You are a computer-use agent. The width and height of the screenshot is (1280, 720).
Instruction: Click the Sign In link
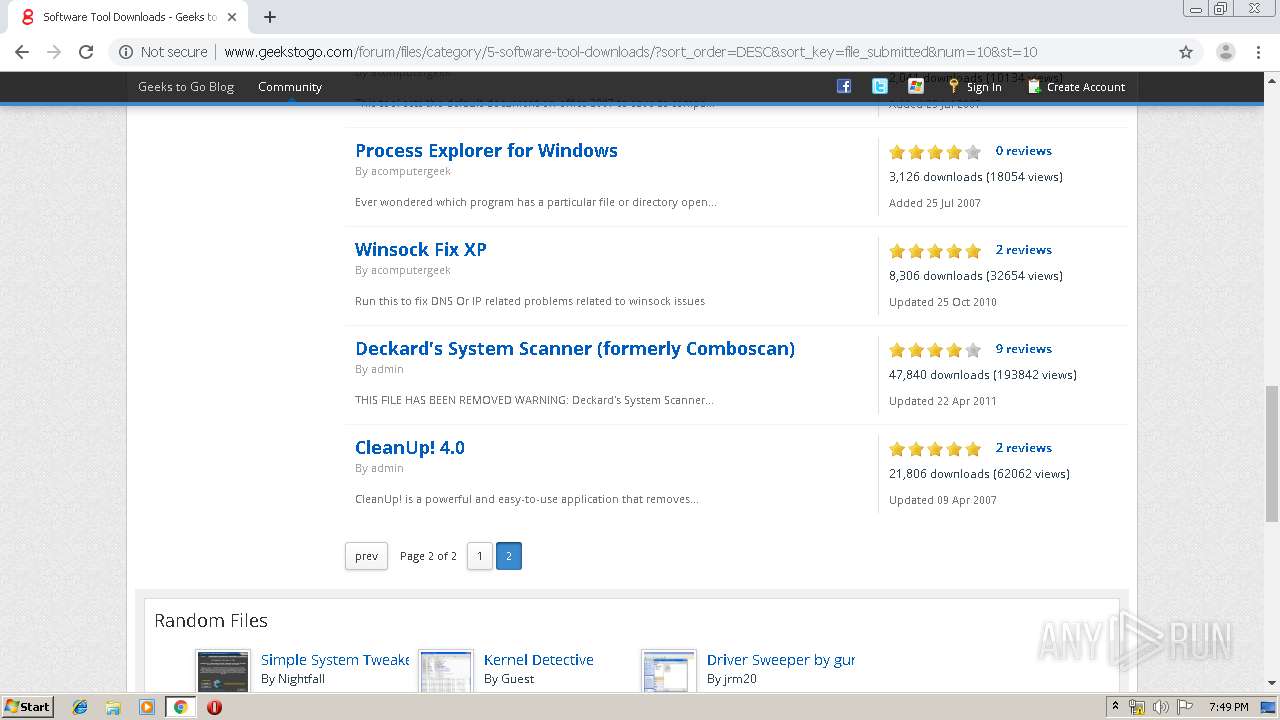point(984,87)
